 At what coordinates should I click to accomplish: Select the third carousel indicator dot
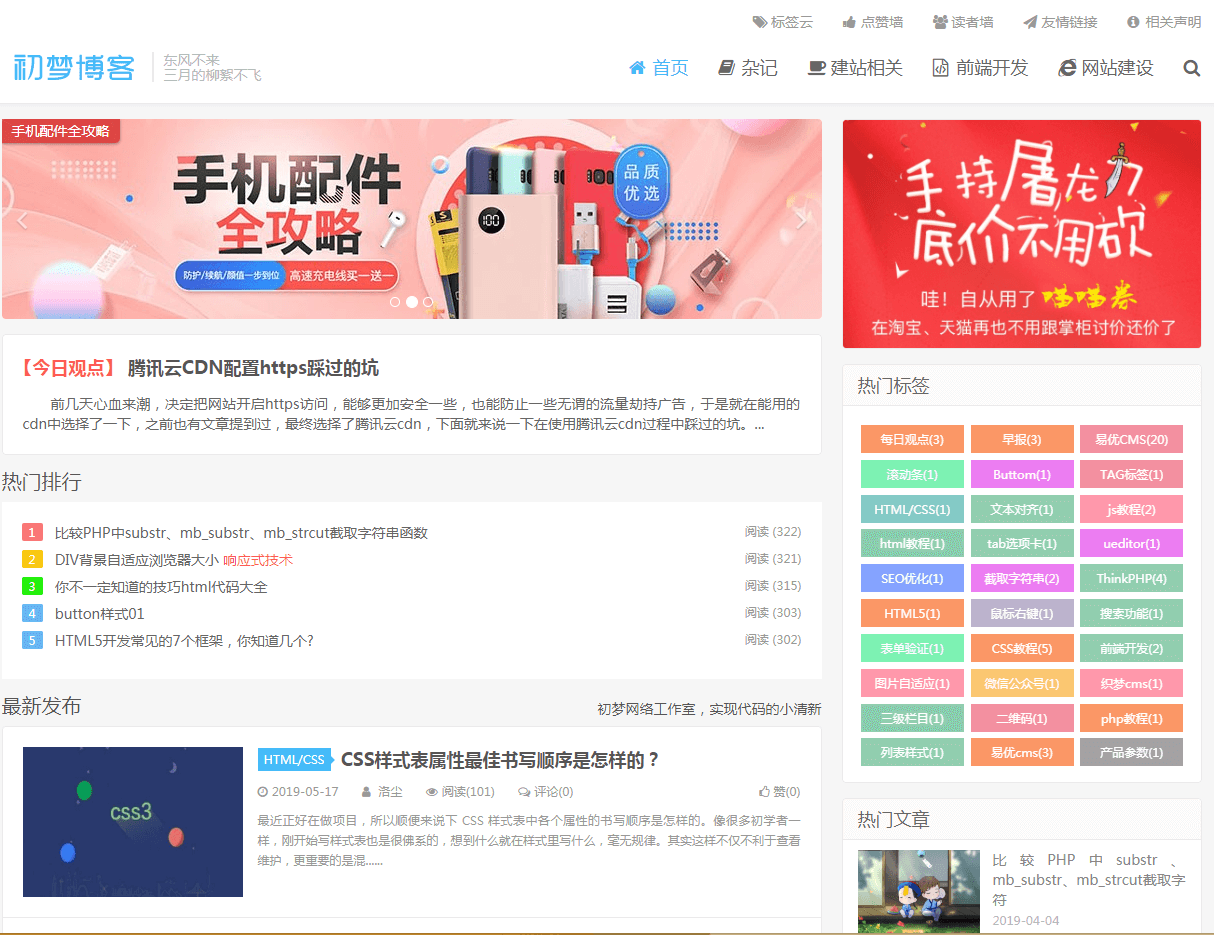(428, 301)
